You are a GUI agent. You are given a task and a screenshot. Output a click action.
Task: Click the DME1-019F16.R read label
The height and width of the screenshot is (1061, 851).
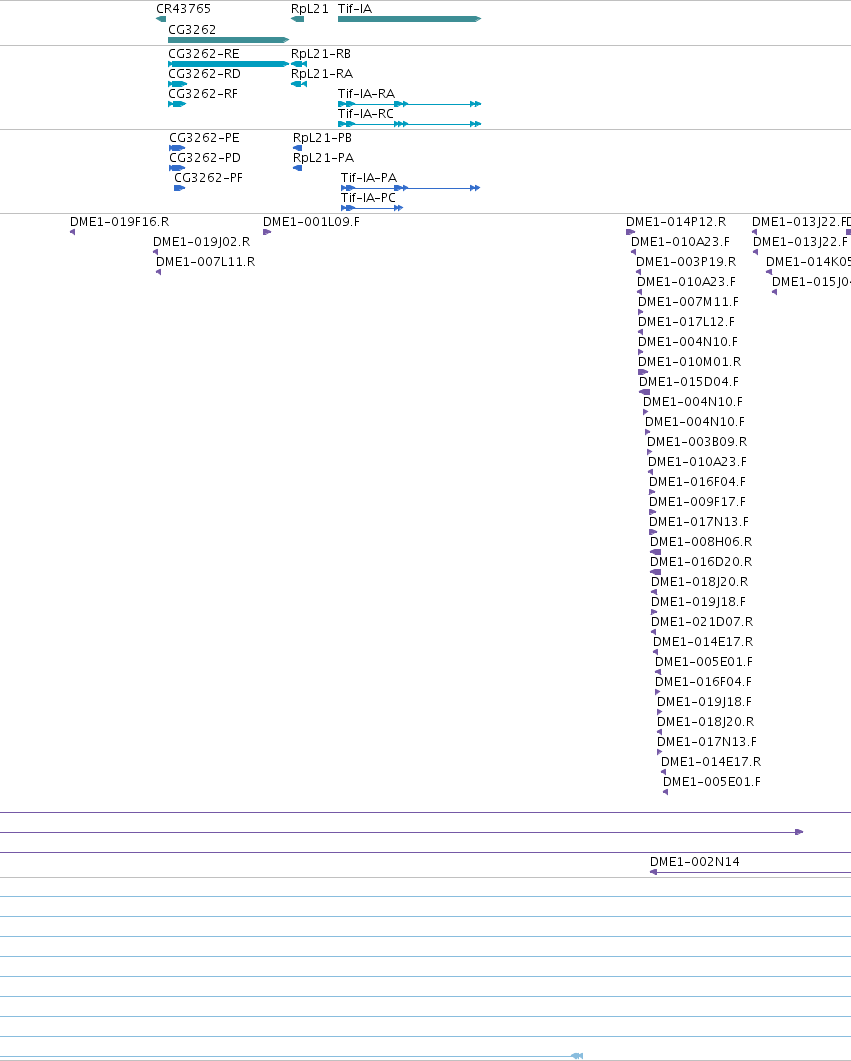120,221
